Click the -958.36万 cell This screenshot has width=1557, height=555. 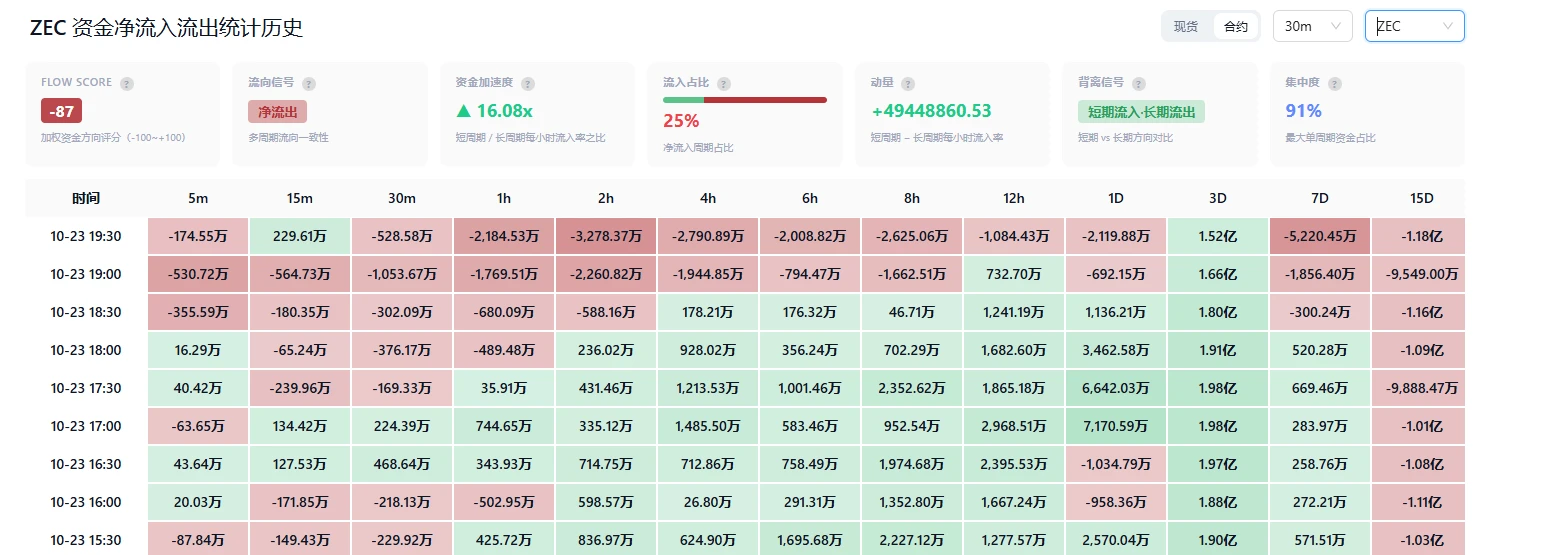pos(1116,502)
